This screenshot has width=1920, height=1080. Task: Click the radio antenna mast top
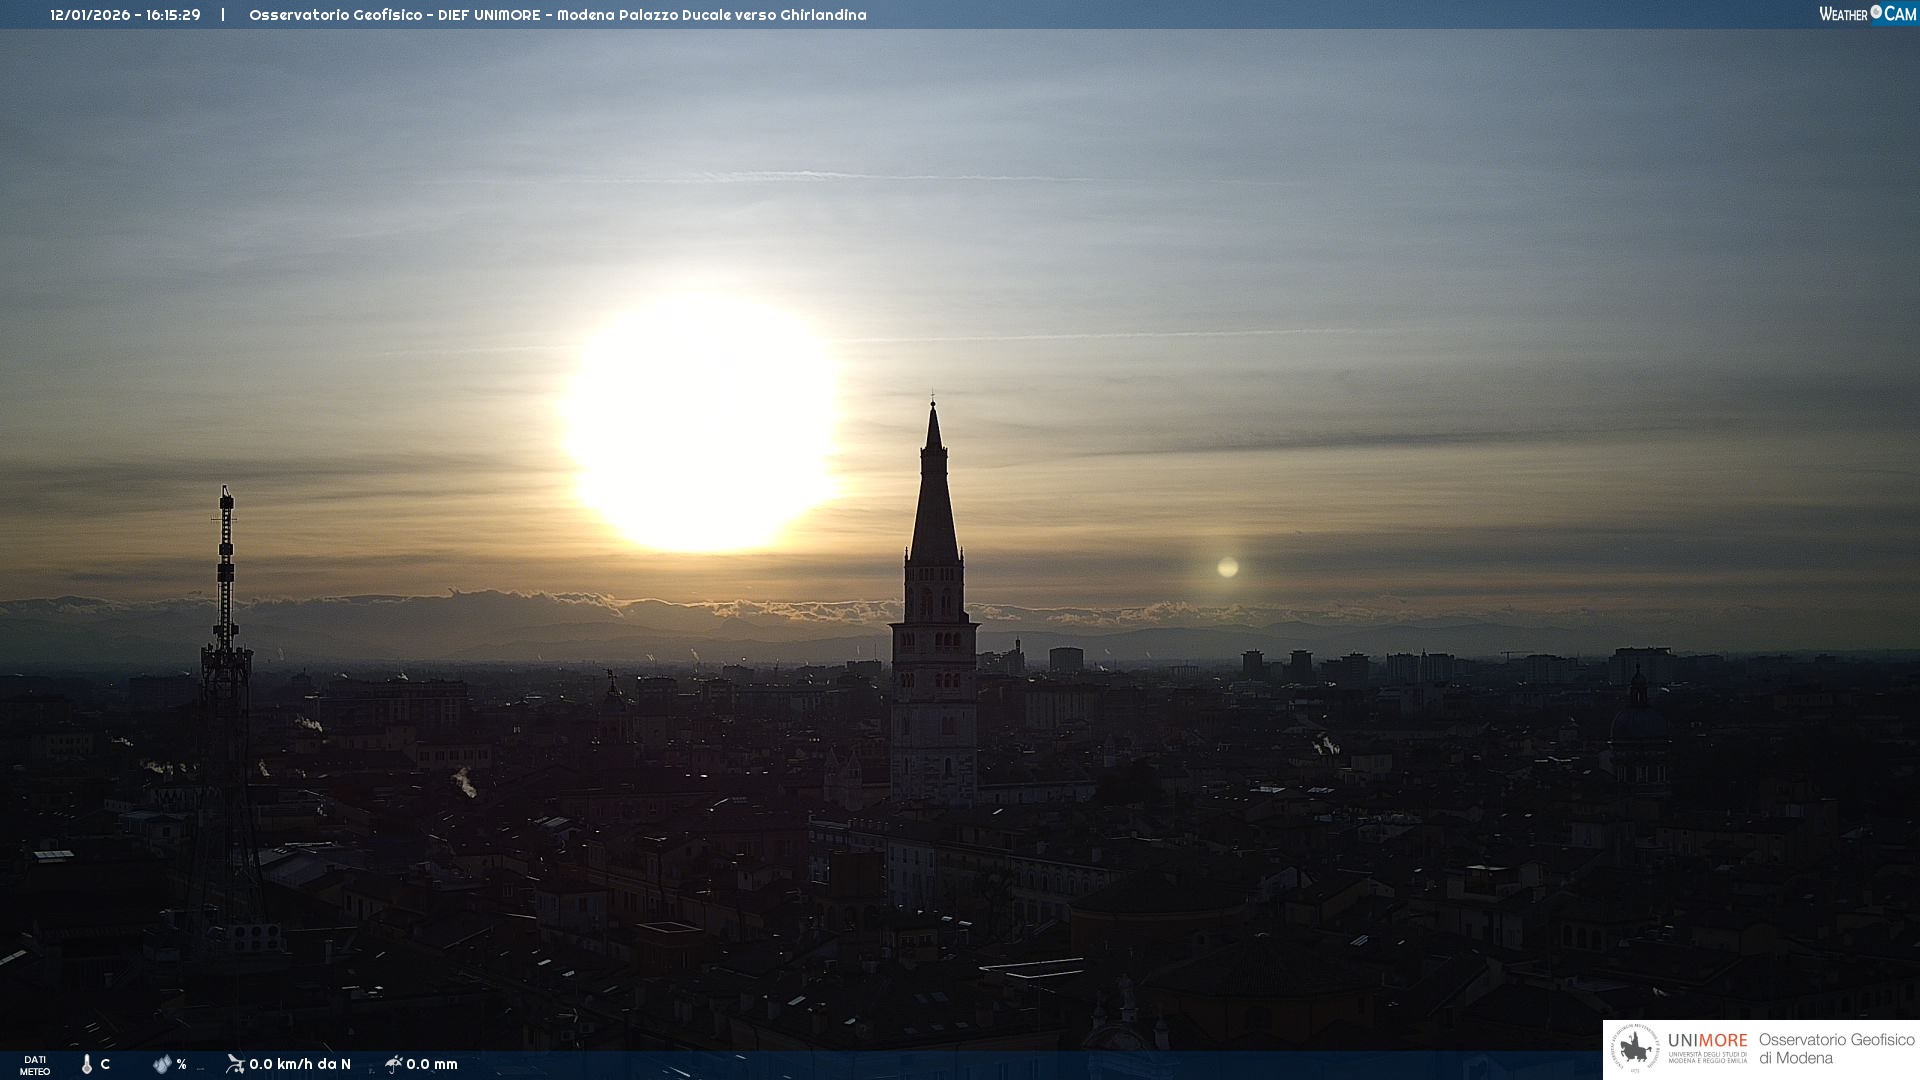click(226, 497)
